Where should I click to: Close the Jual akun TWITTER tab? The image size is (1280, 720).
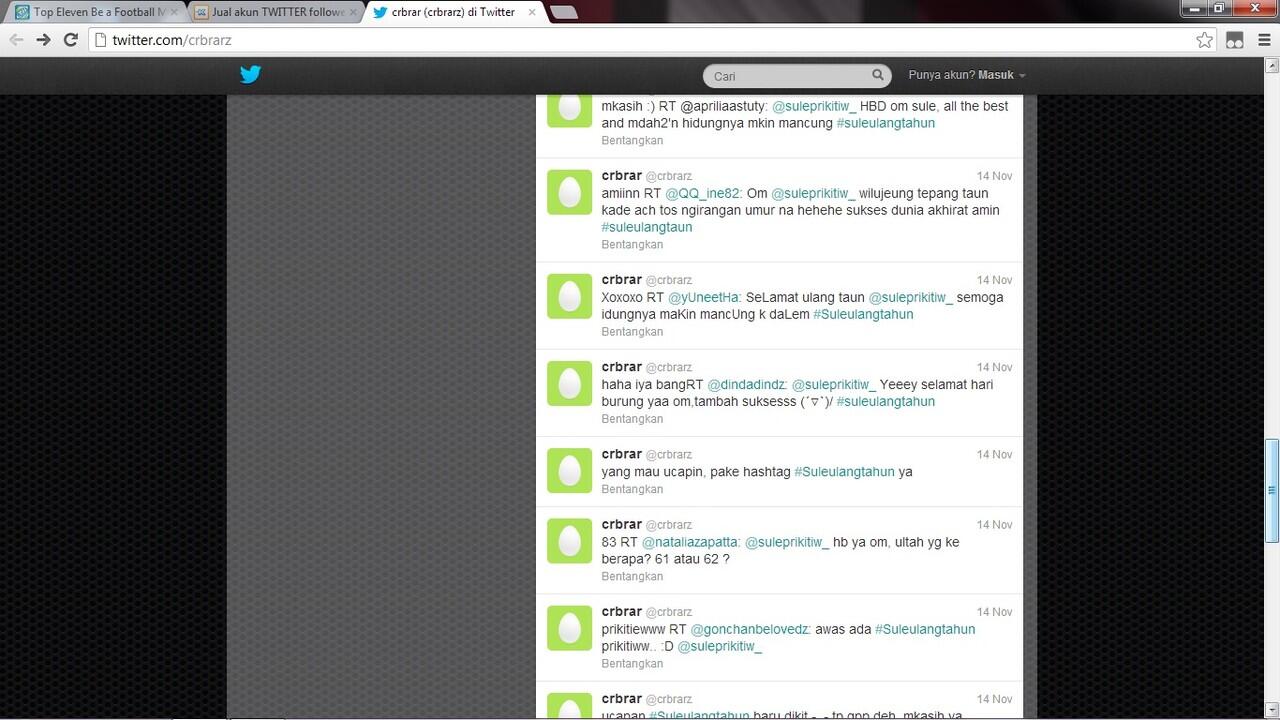tap(353, 12)
